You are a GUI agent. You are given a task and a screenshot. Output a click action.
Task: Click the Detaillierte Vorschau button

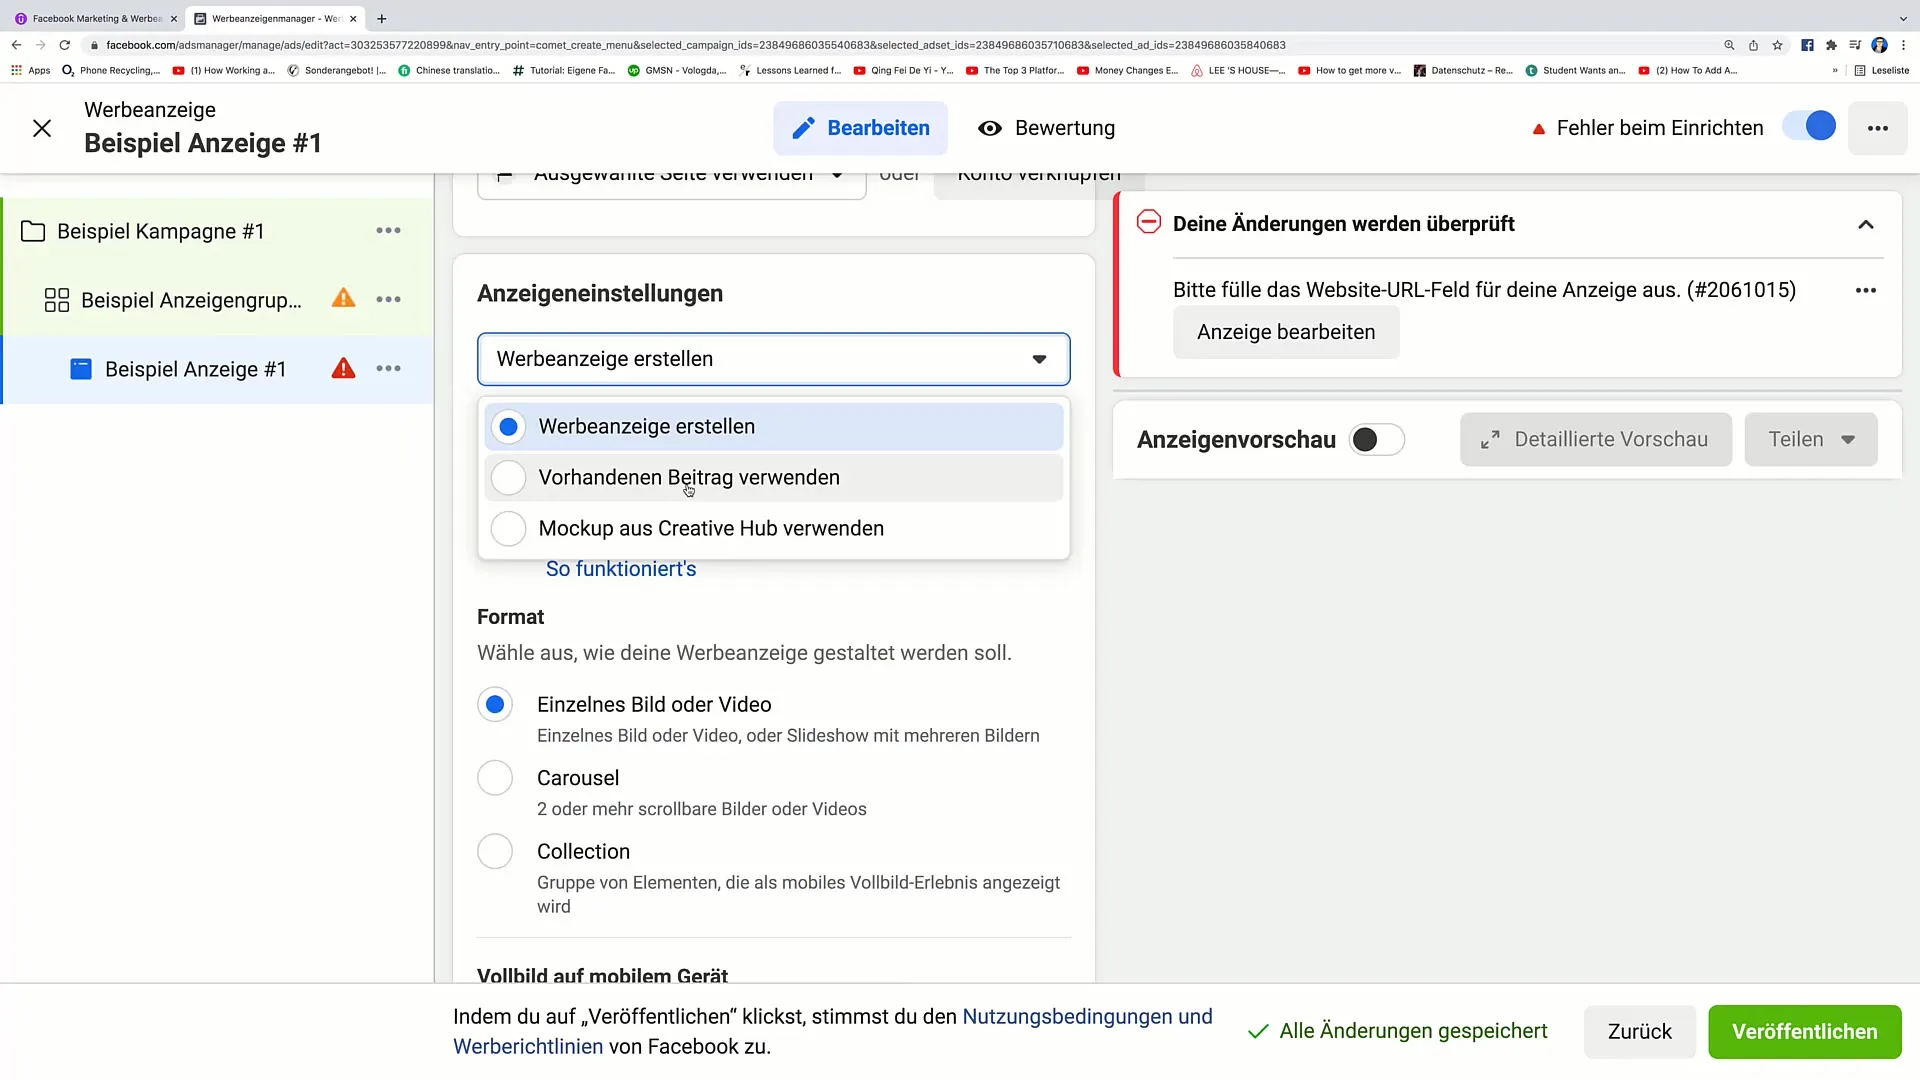click(1597, 439)
